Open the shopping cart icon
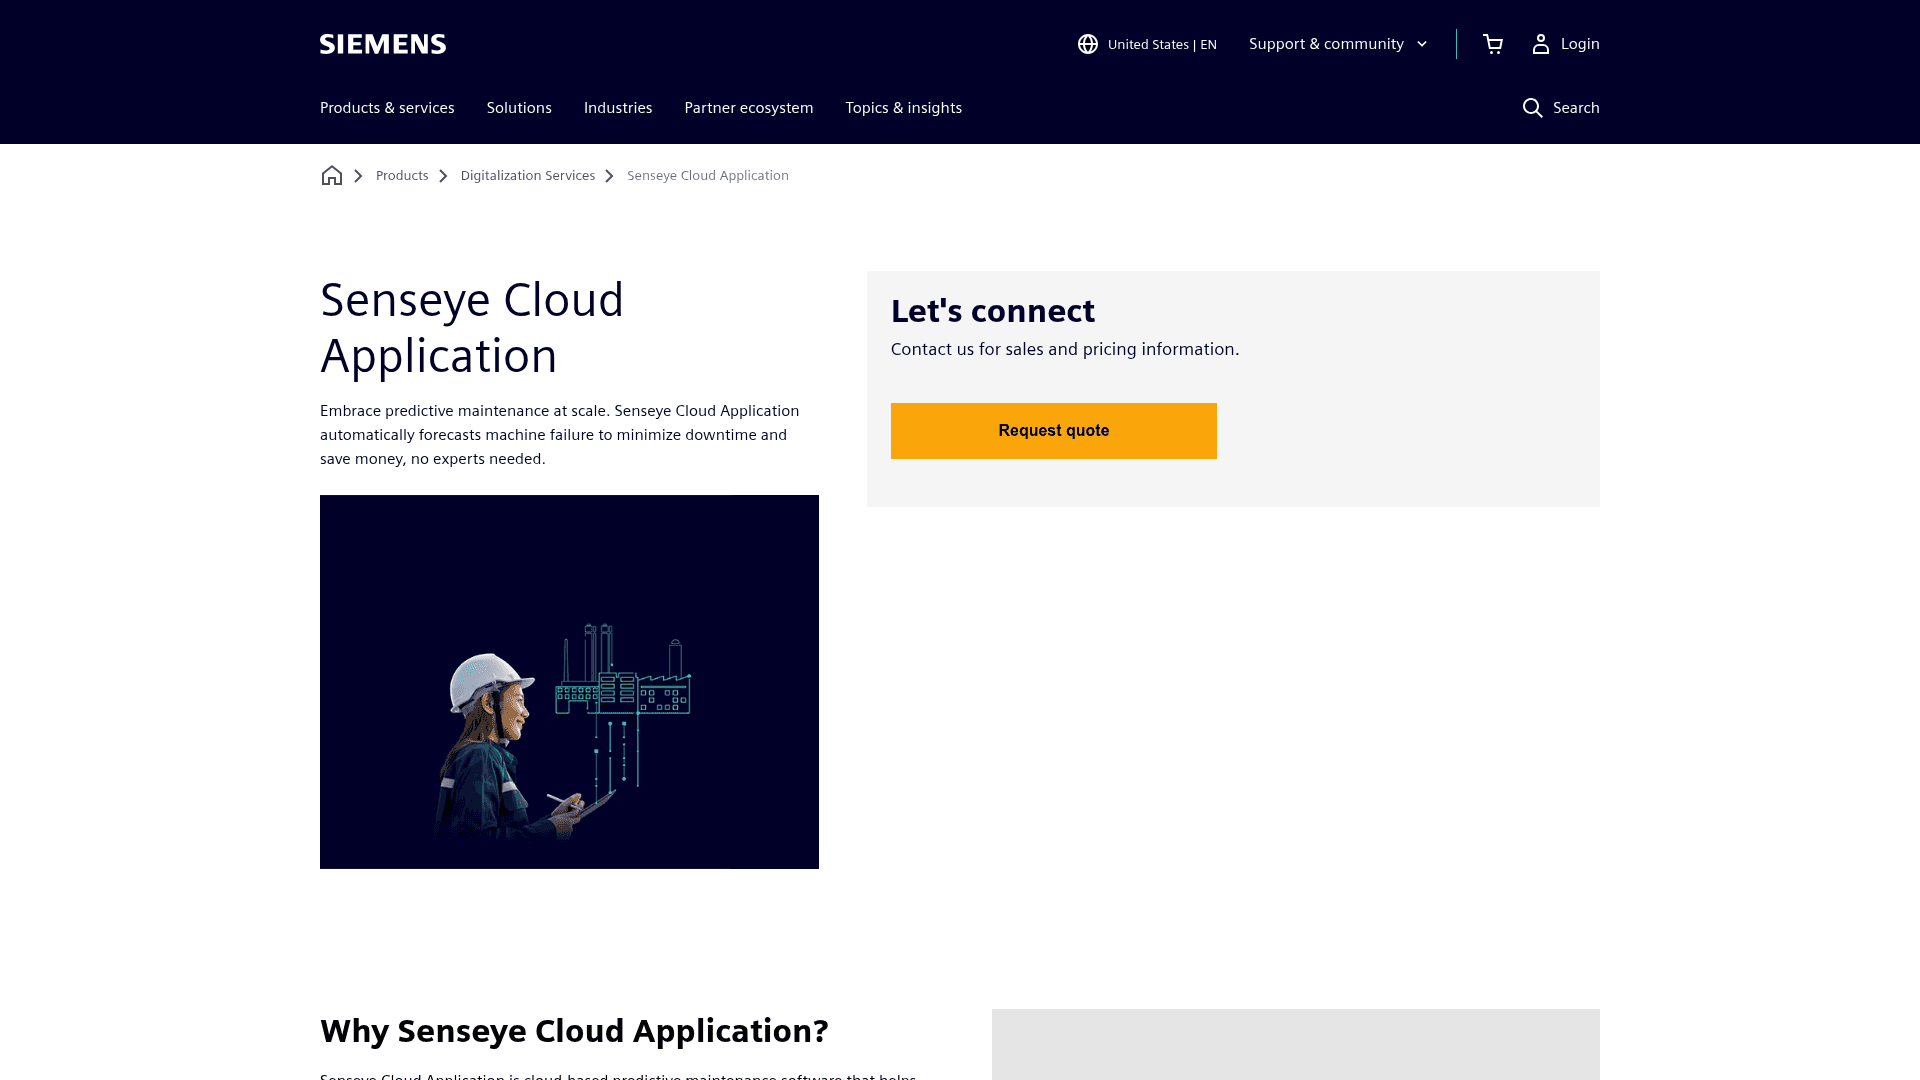 [1493, 44]
